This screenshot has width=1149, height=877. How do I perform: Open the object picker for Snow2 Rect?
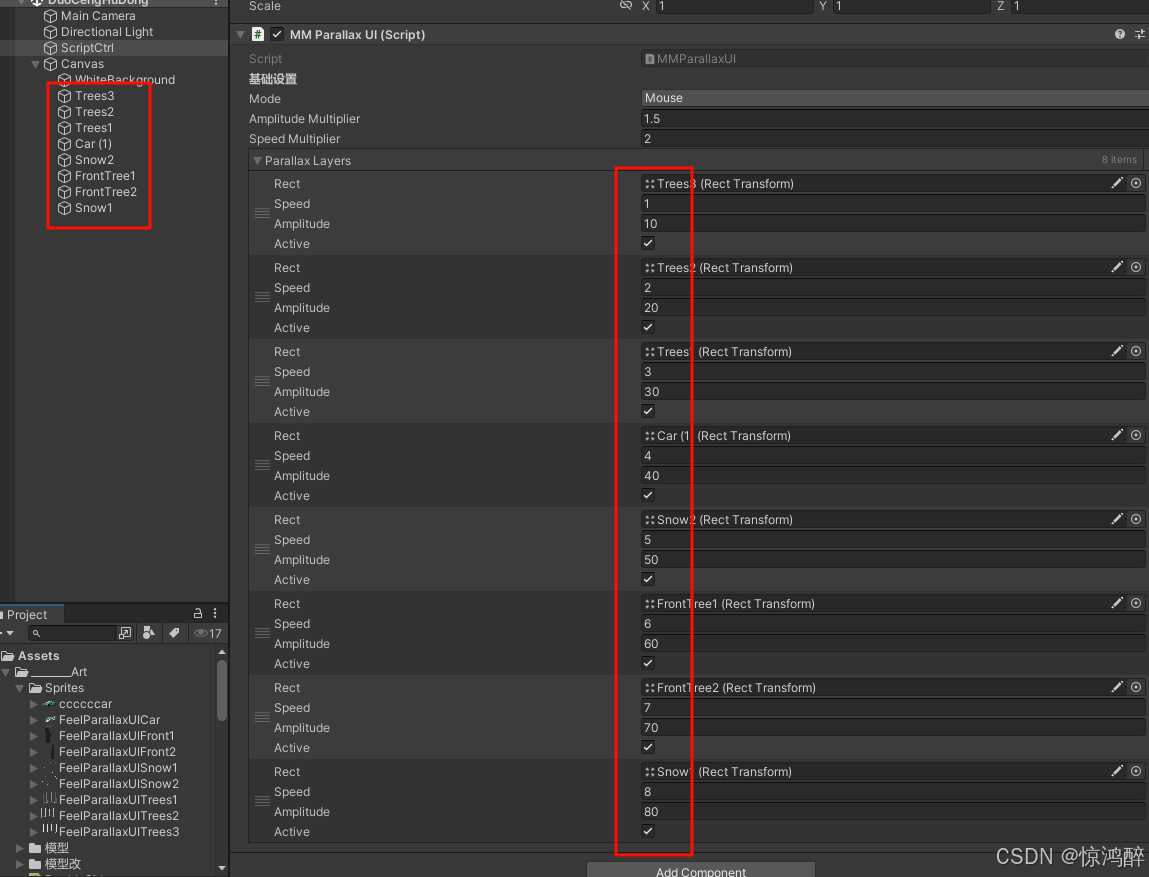coord(1136,519)
